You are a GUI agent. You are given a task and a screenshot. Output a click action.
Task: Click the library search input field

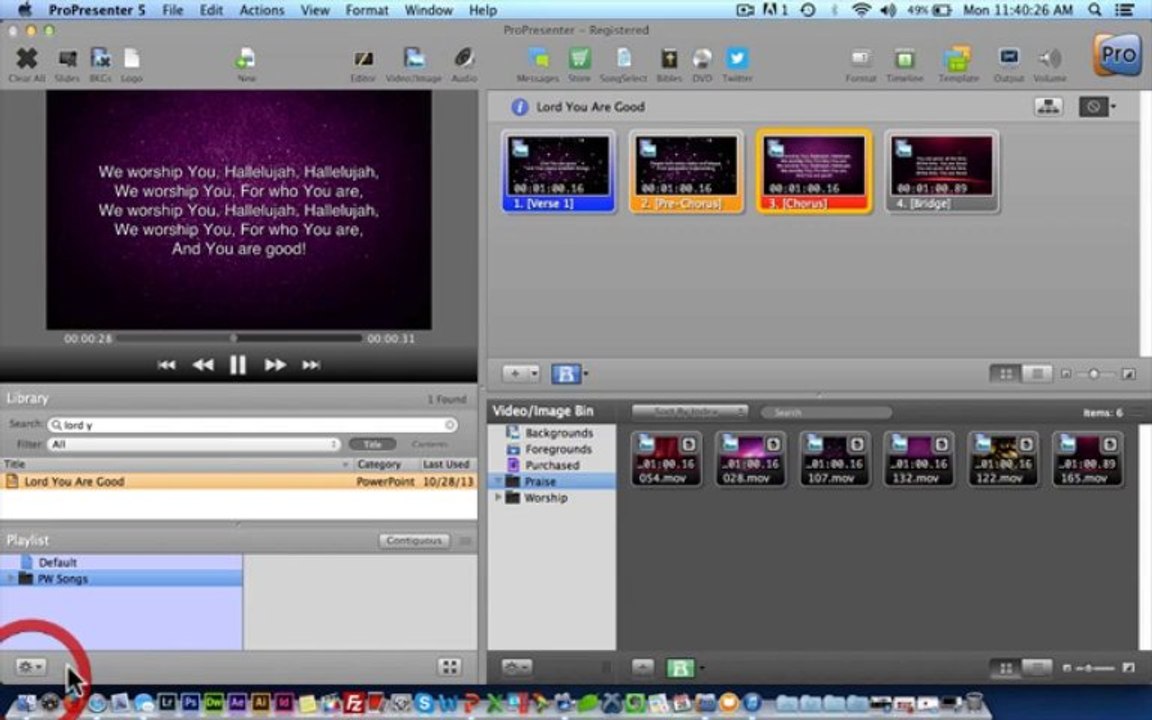tap(252, 425)
